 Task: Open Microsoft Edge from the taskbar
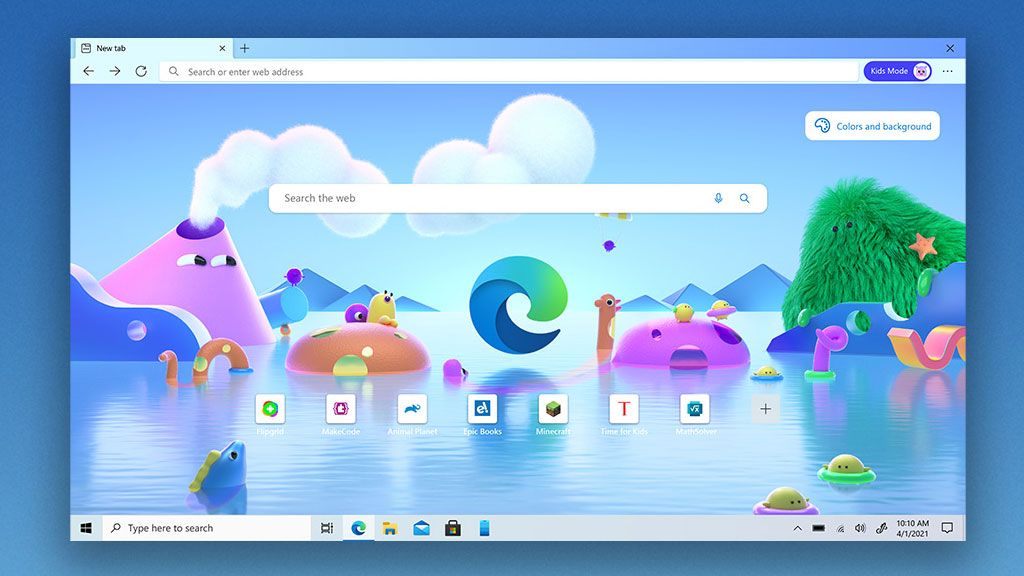tap(359, 528)
